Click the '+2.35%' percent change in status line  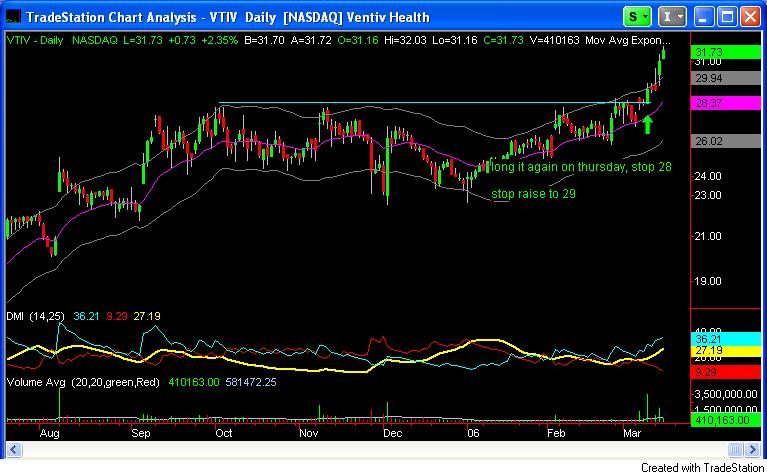219,41
